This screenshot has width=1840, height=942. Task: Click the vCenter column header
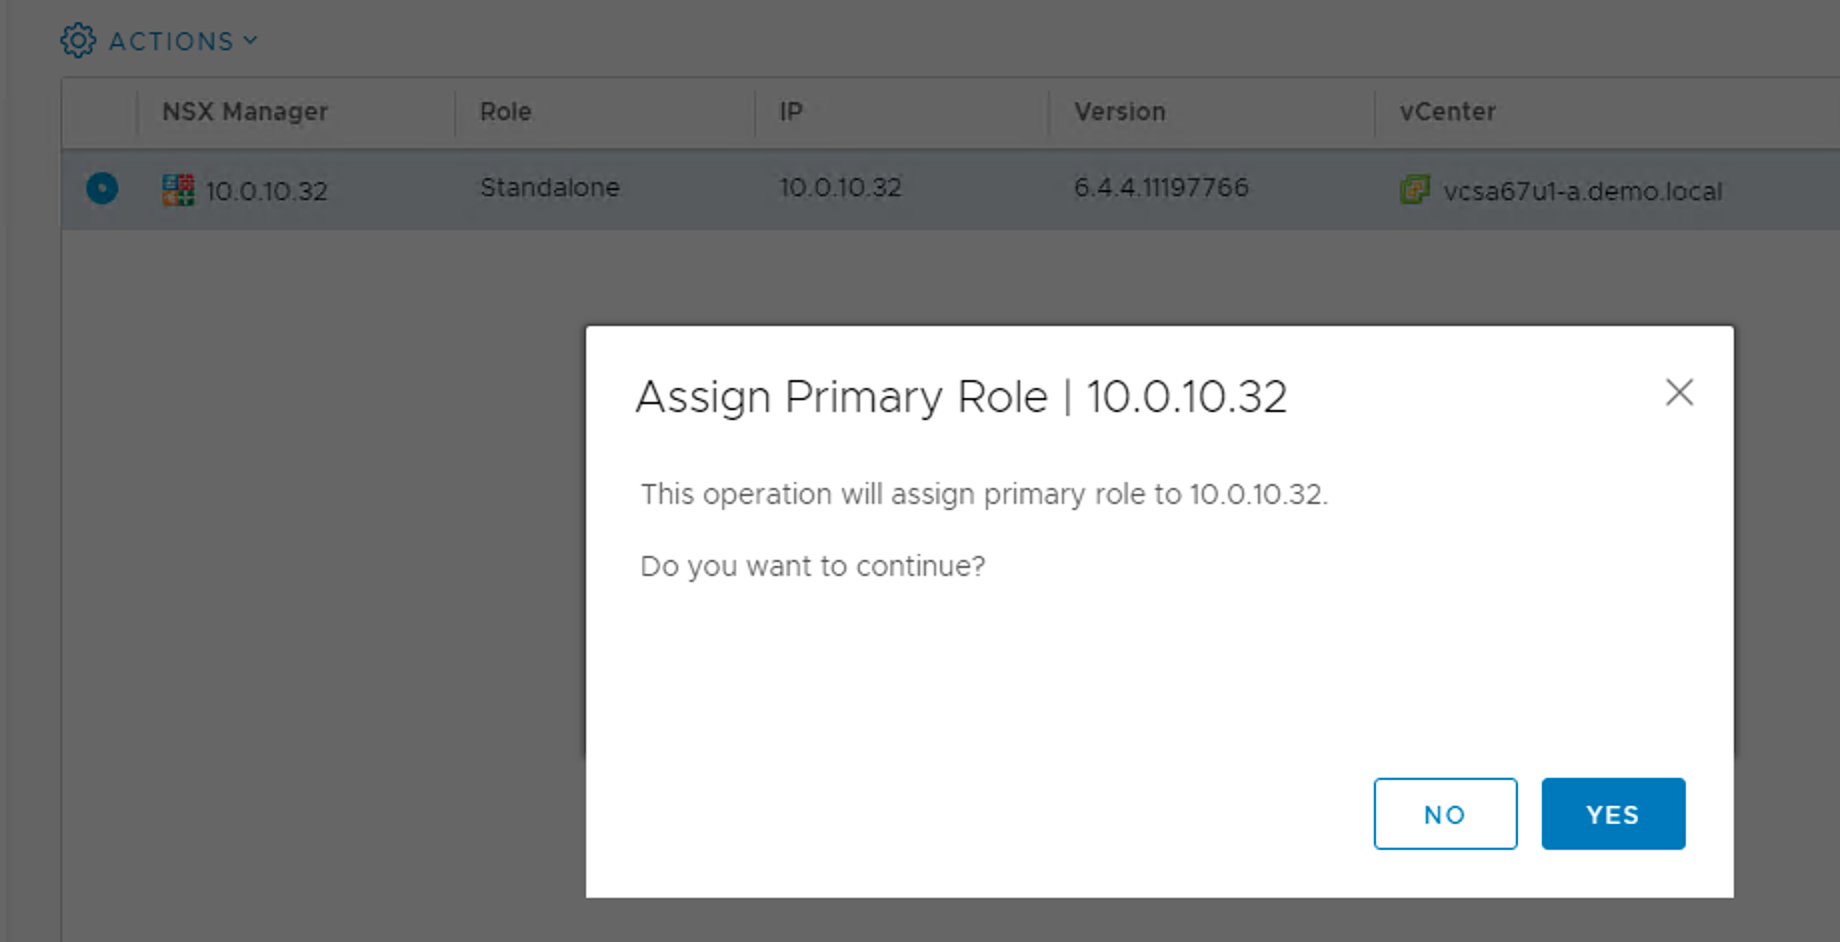pos(1447,112)
